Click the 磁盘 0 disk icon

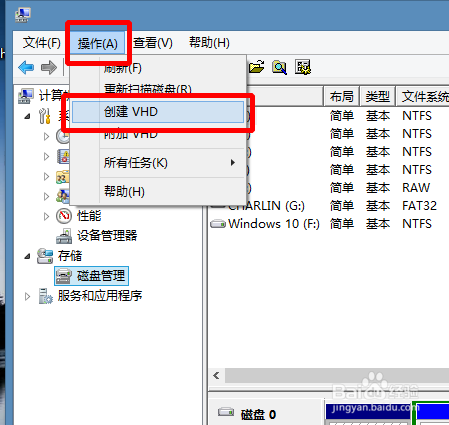[226, 412]
